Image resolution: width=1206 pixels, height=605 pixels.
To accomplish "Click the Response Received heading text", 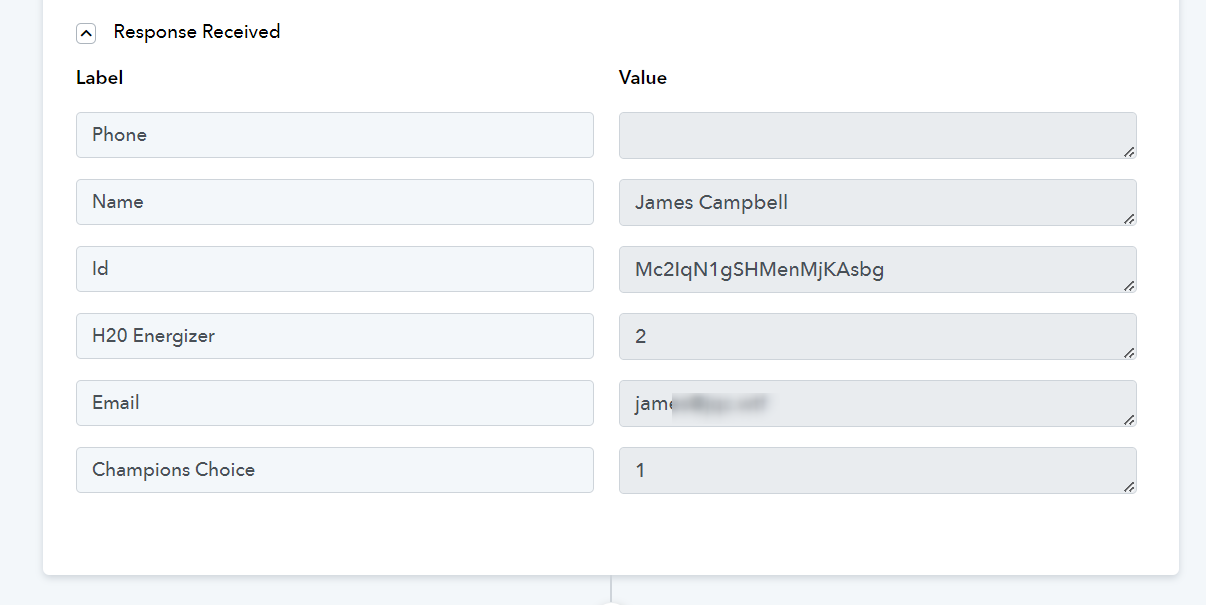I will [x=197, y=32].
